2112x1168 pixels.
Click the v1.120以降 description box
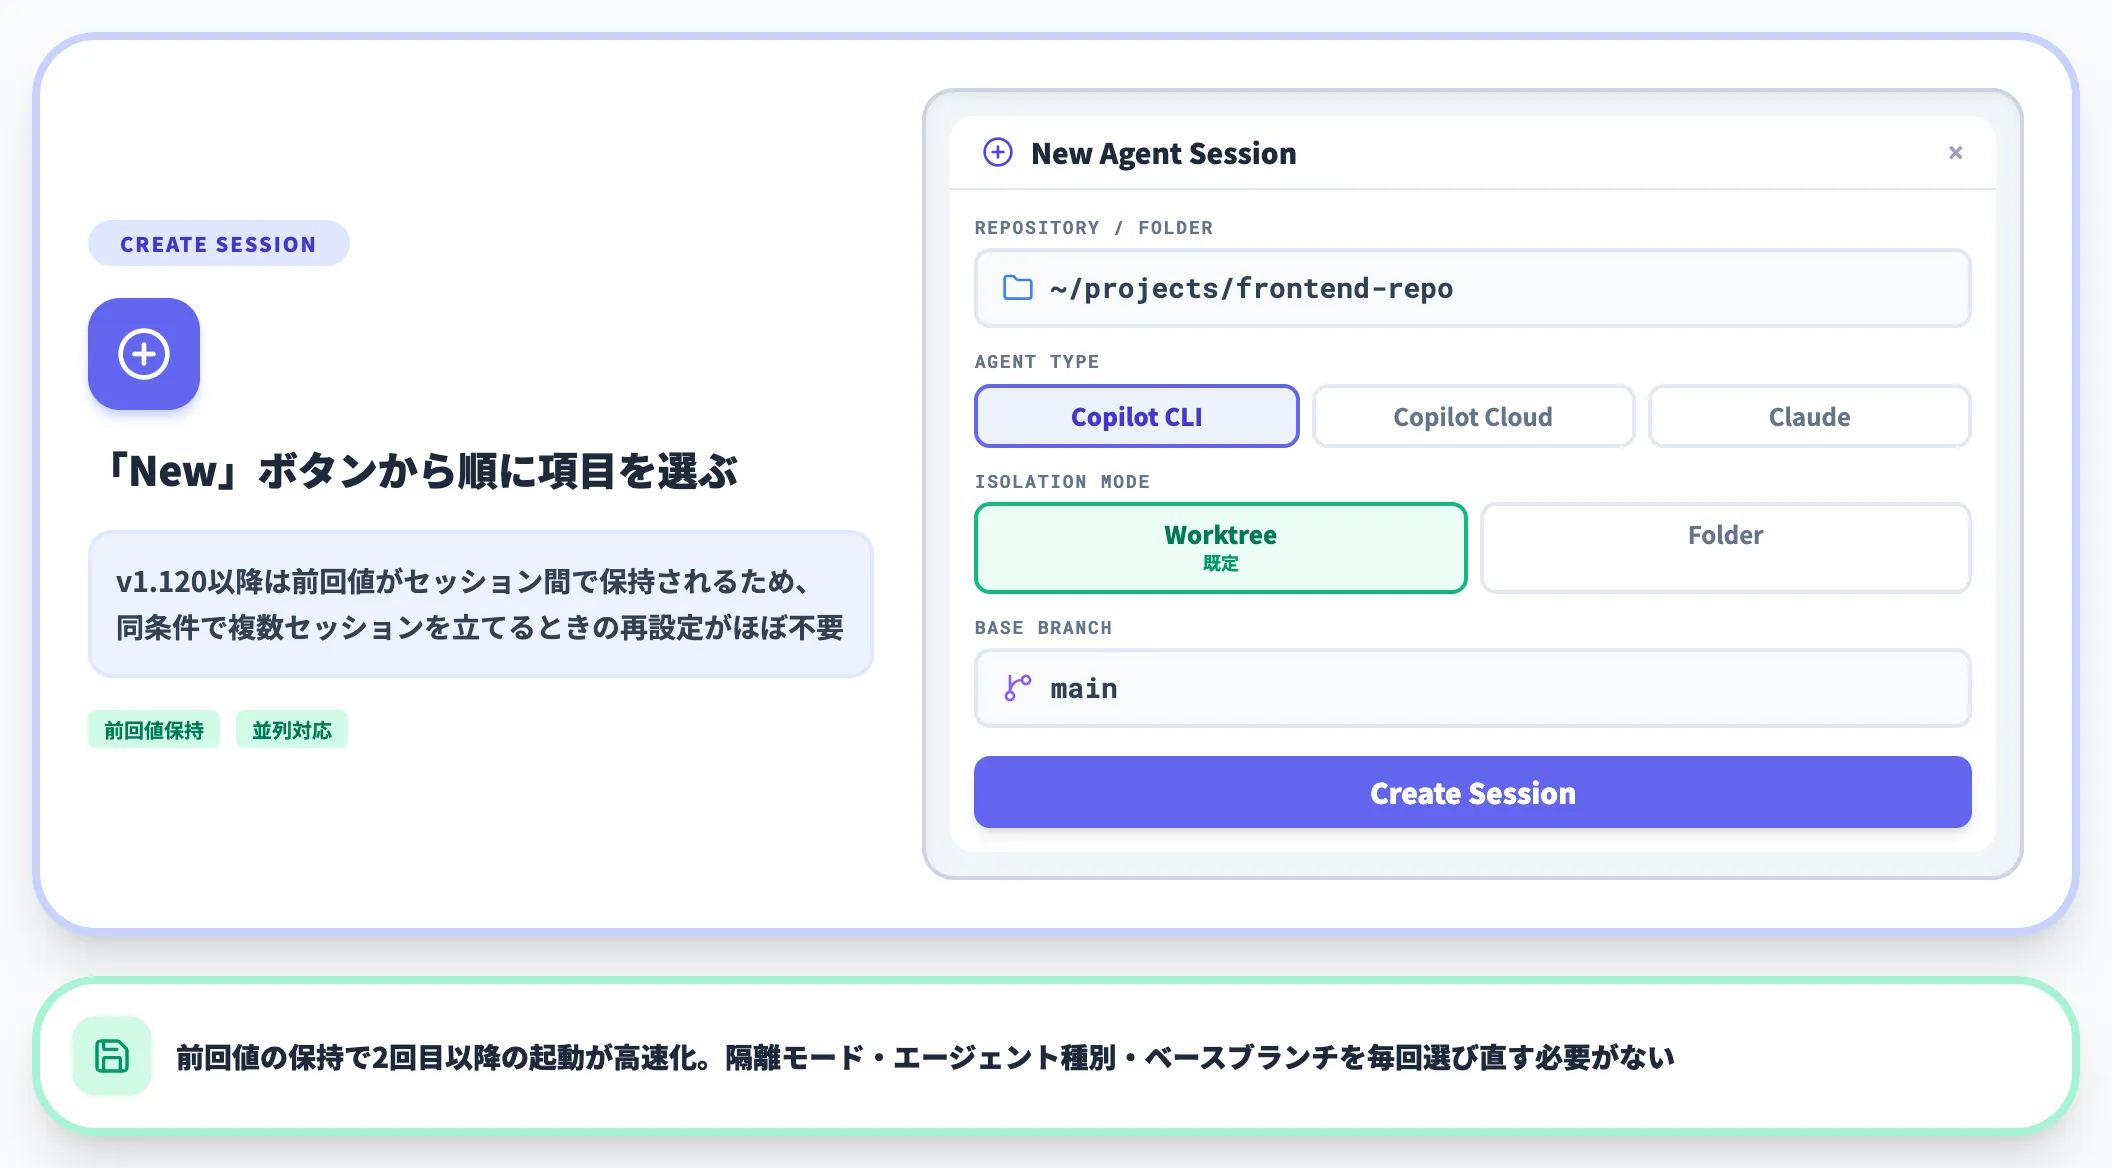[x=481, y=604]
